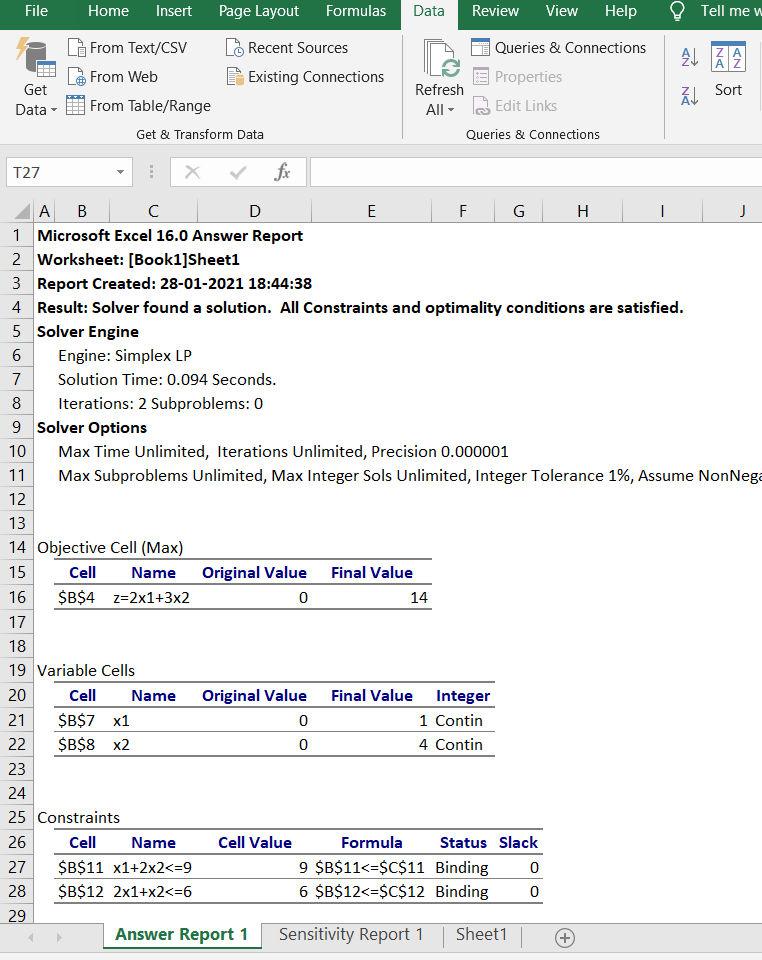
Task: Click Sort Z to A icon
Action: point(689,96)
